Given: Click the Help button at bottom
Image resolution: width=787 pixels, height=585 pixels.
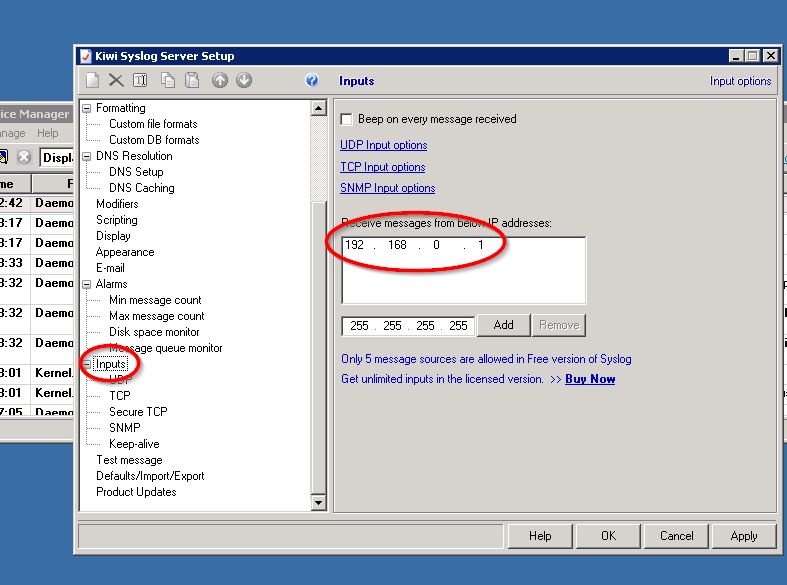Looking at the screenshot, I should coord(540,536).
